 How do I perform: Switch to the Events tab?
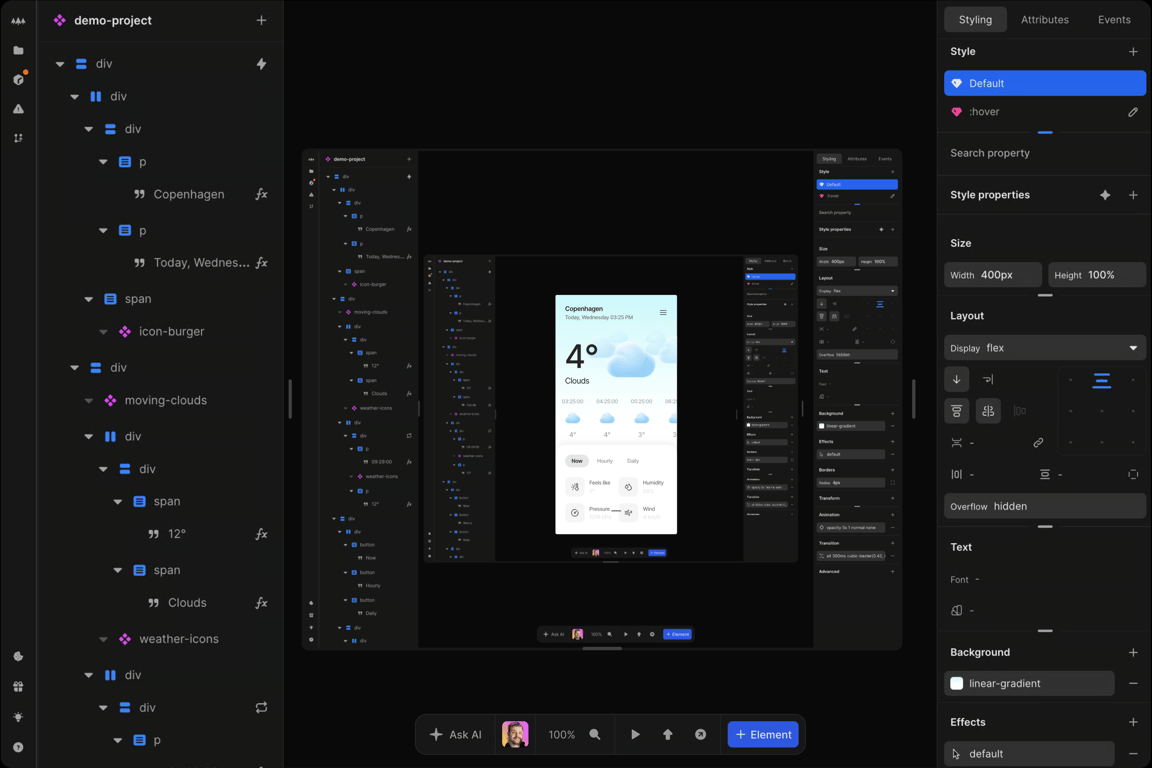tap(1114, 19)
